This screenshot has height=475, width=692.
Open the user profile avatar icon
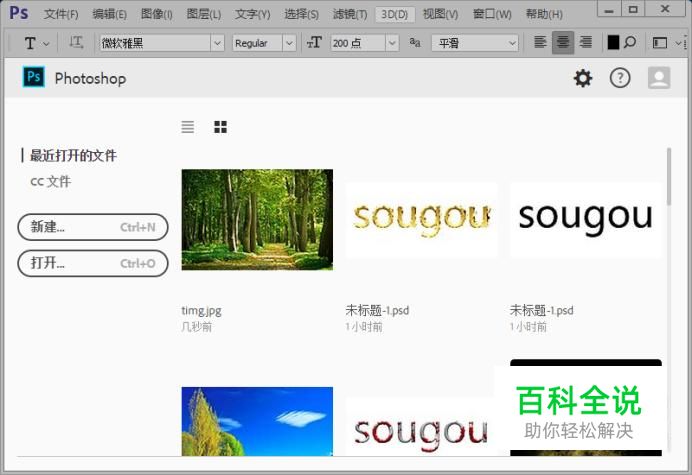click(659, 78)
